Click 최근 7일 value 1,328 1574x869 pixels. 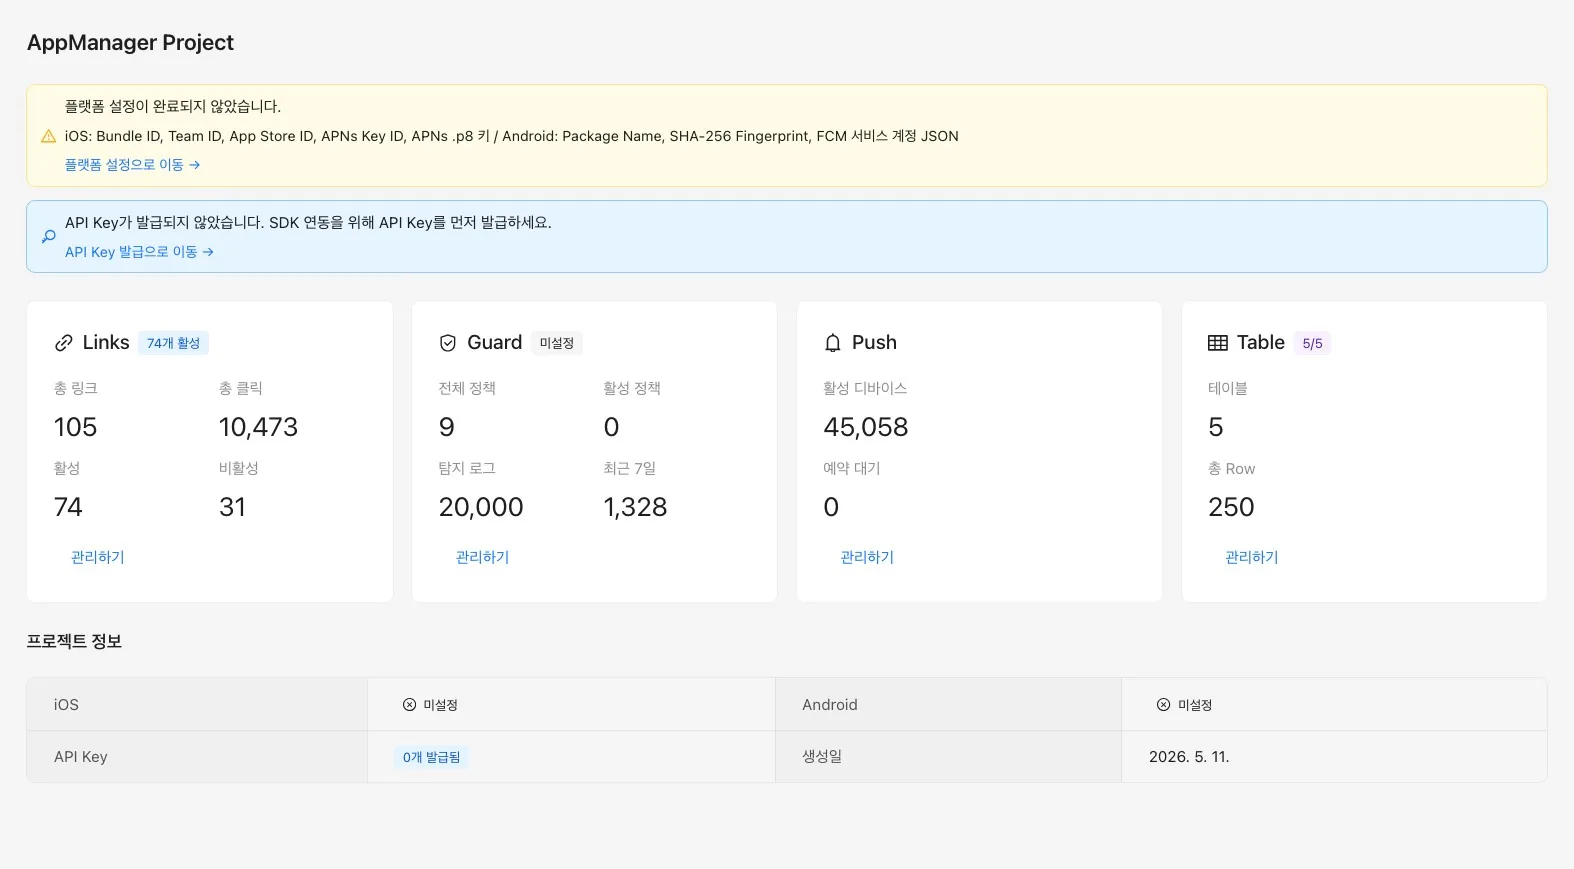(x=635, y=508)
